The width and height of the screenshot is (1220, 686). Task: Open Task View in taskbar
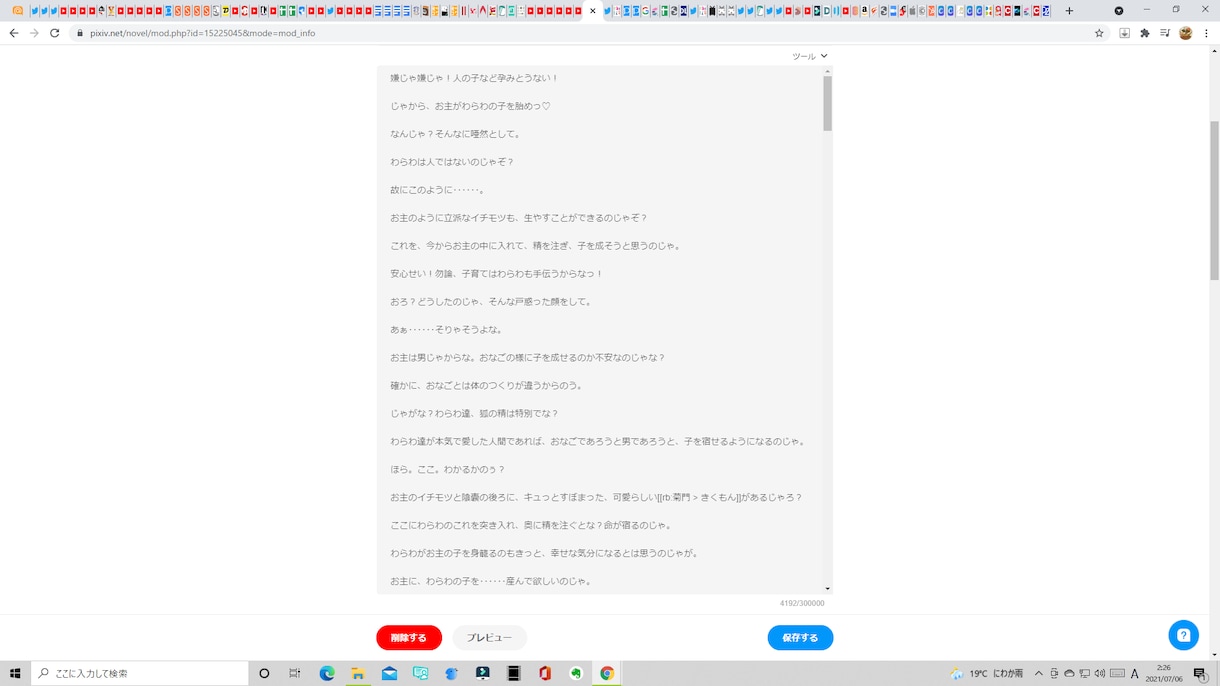coord(295,673)
